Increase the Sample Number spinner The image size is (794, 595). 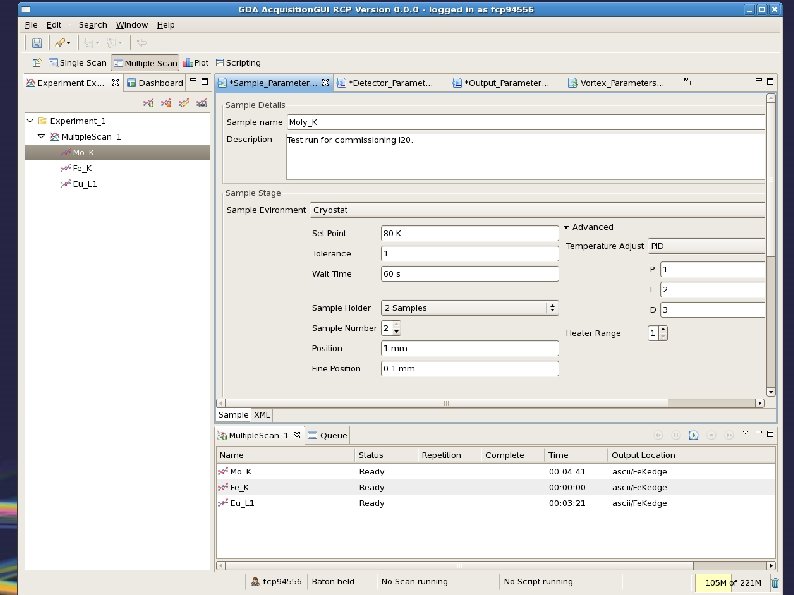397,324
